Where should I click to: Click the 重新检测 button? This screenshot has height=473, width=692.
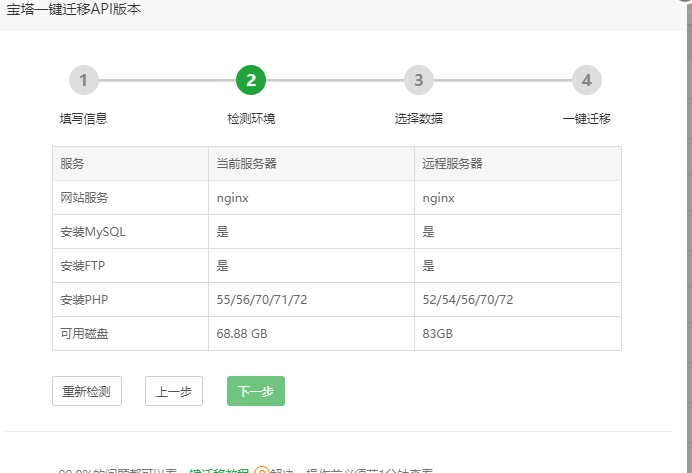pyautogui.click(x=87, y=391)
